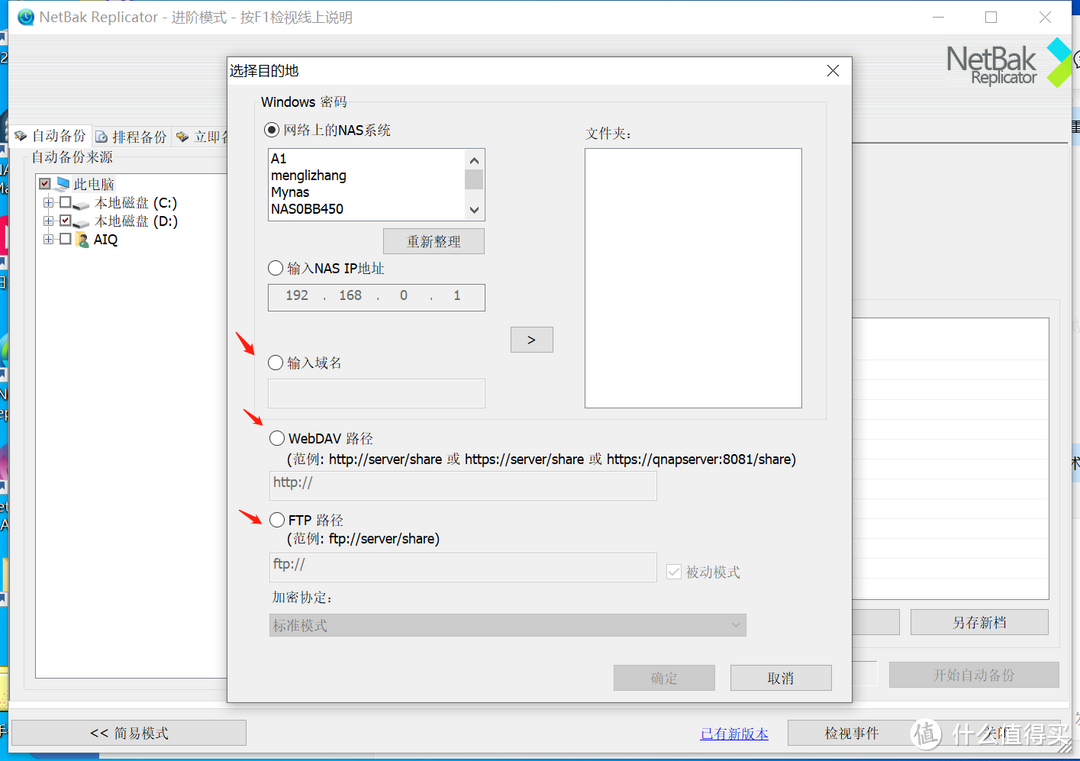Click the AIQ user folder icon

[83, 239]
